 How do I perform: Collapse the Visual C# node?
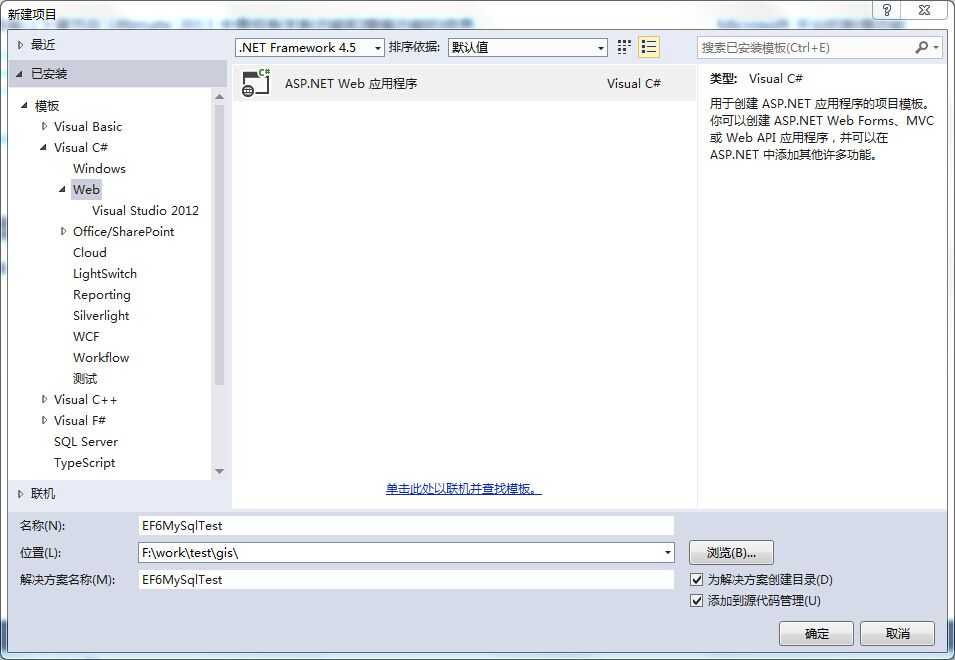coord(43,147)
